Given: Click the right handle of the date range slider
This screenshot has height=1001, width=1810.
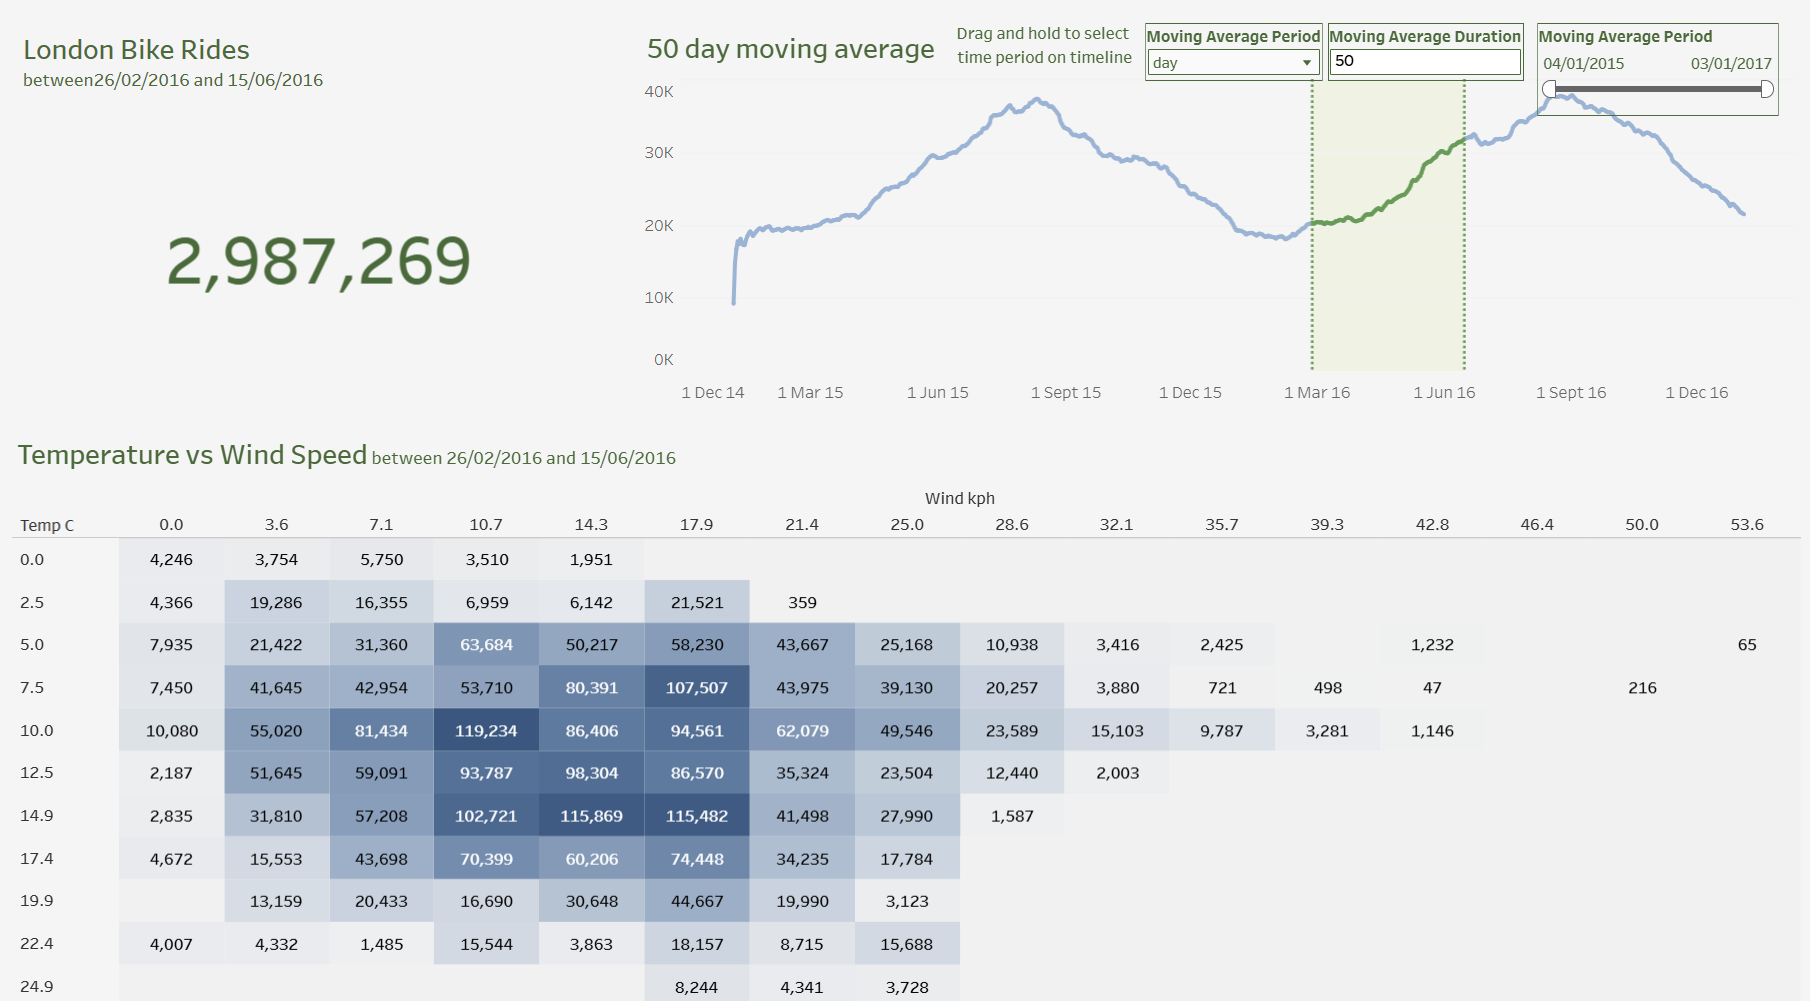Looking at the screenshot, I should [1767, 90].
